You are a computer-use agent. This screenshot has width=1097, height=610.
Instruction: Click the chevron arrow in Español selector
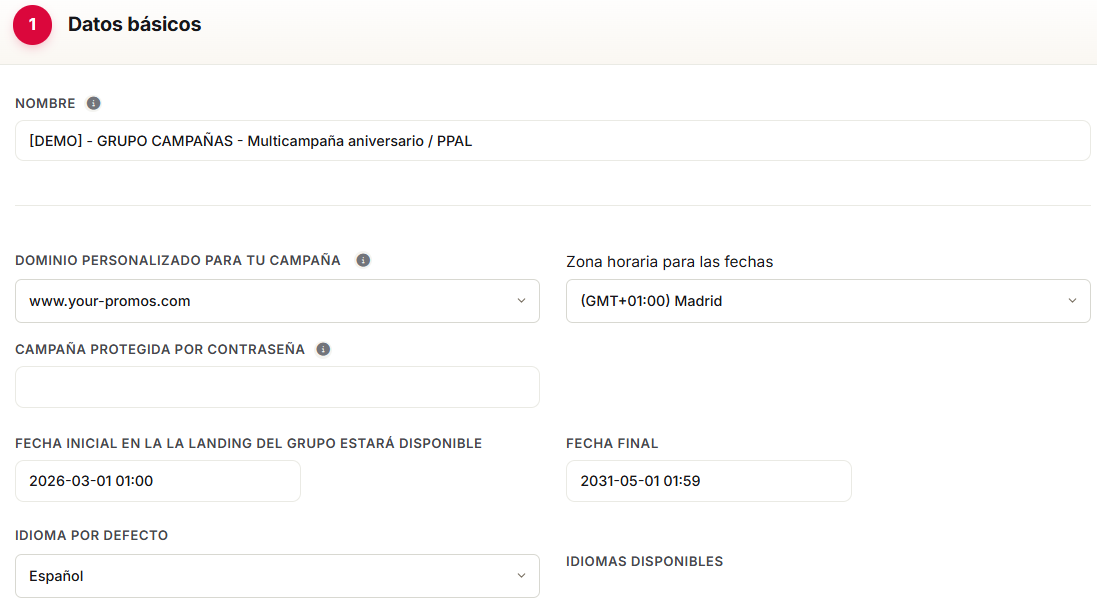tap(521, 576)
